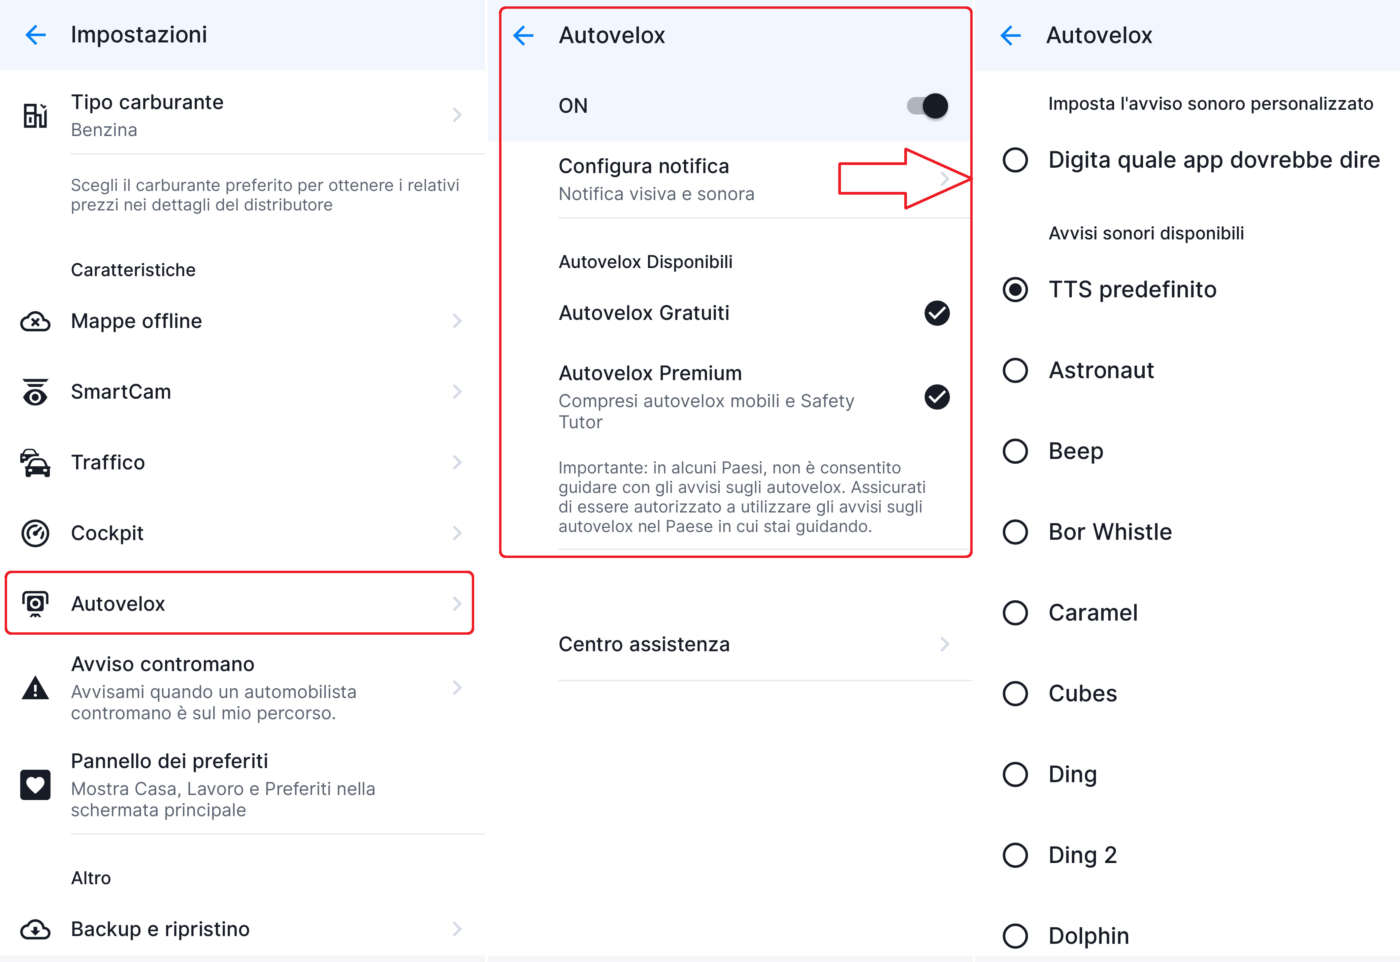1400x962 pixels.
Task: Open Centro assistenza chevron
Action: pos(945,644)
